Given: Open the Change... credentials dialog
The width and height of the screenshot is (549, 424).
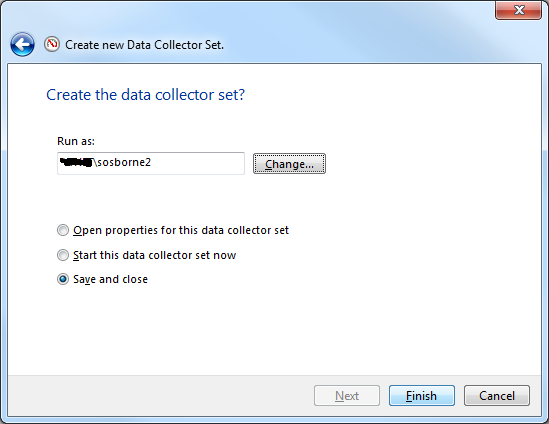Looking at the screenshot, I should [289, 164].
